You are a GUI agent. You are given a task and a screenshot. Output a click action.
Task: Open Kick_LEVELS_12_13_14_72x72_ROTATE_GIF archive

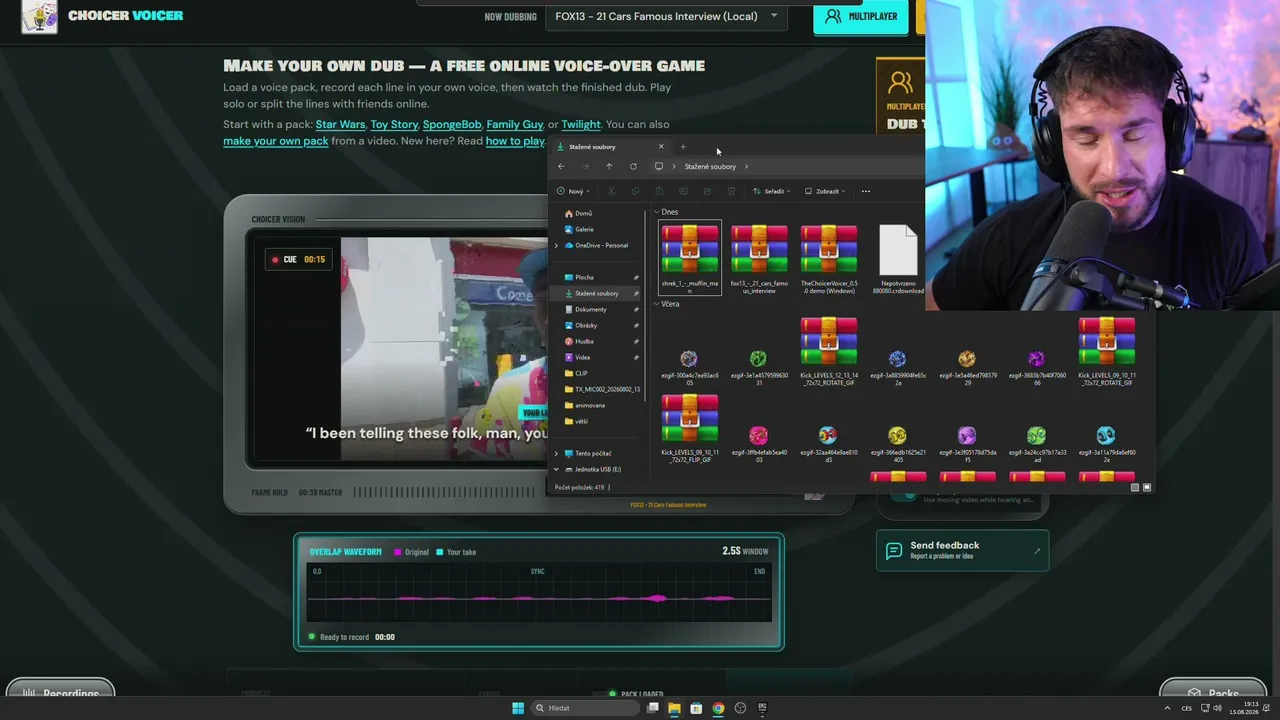[x=829, y=351]
